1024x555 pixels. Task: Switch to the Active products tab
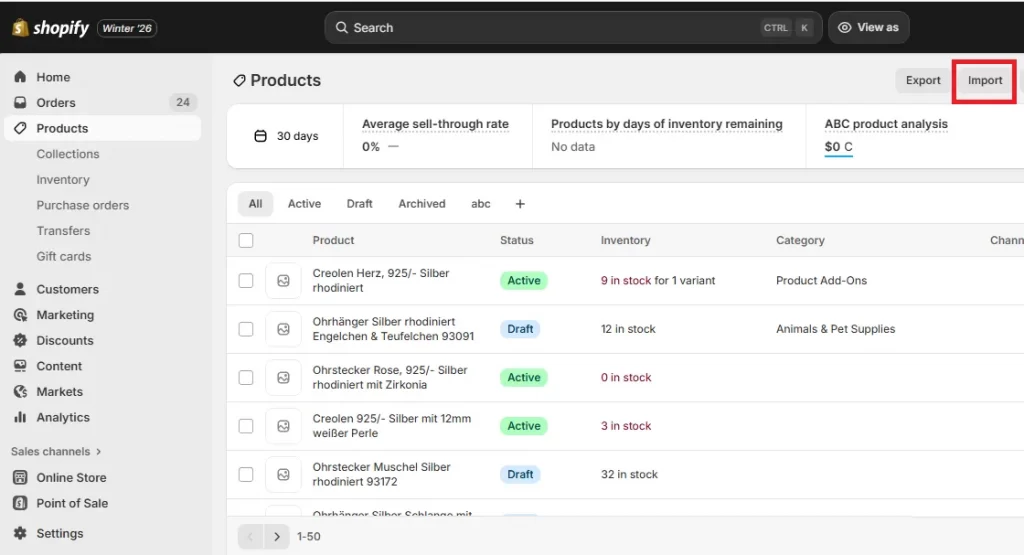tap(304, 204)
